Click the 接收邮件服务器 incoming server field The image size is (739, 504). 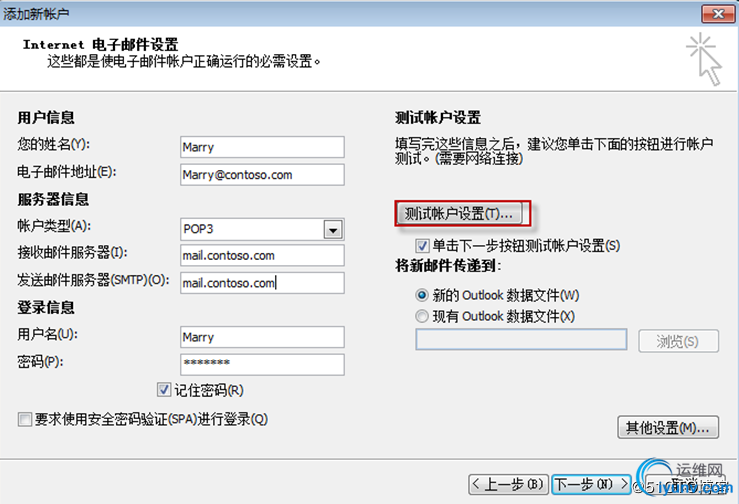click(262, 256)
